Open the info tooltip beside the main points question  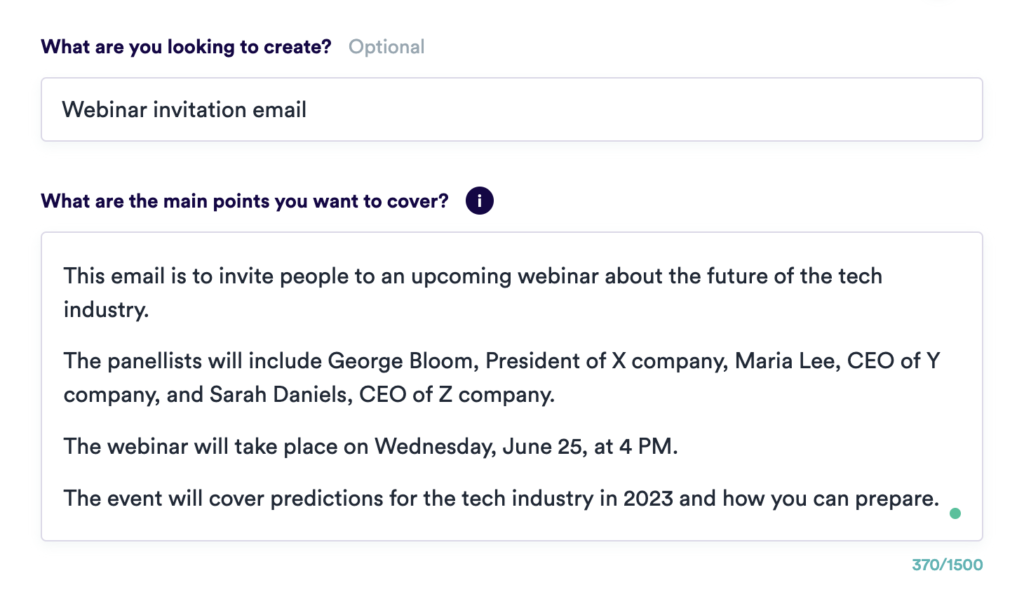(479, 200)
